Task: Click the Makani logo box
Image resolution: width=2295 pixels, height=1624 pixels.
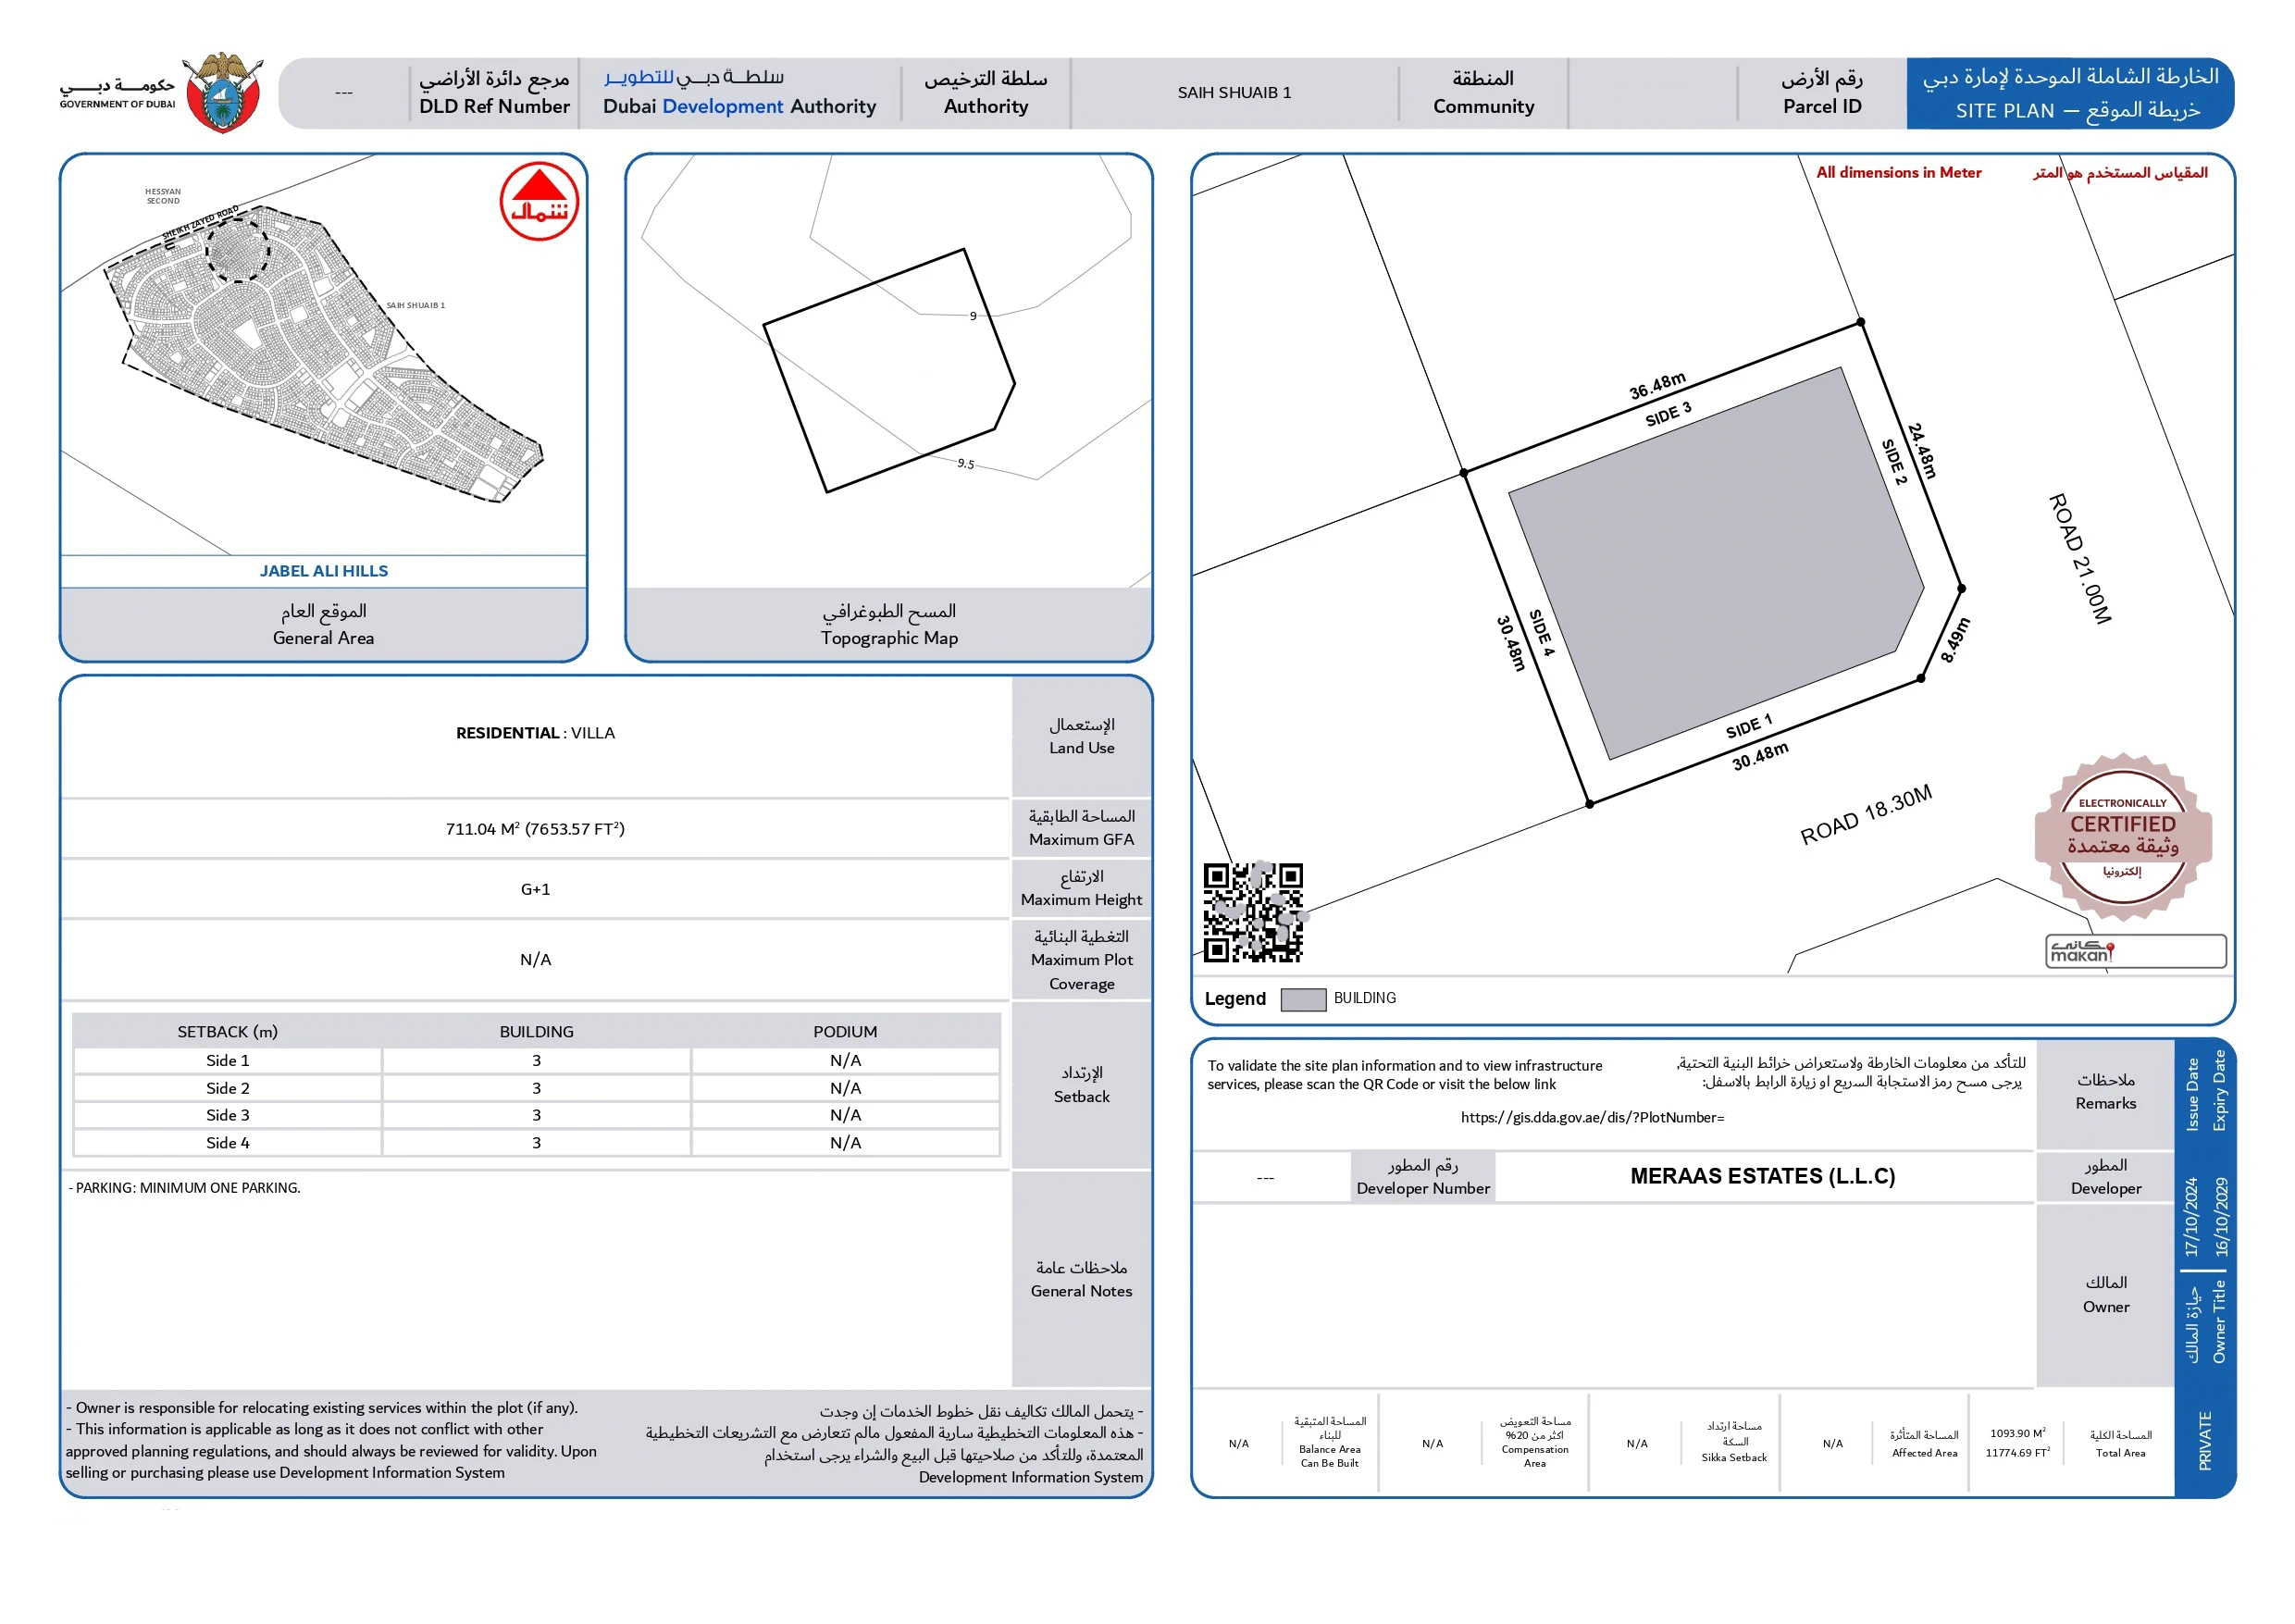Action: point(2135,951)
